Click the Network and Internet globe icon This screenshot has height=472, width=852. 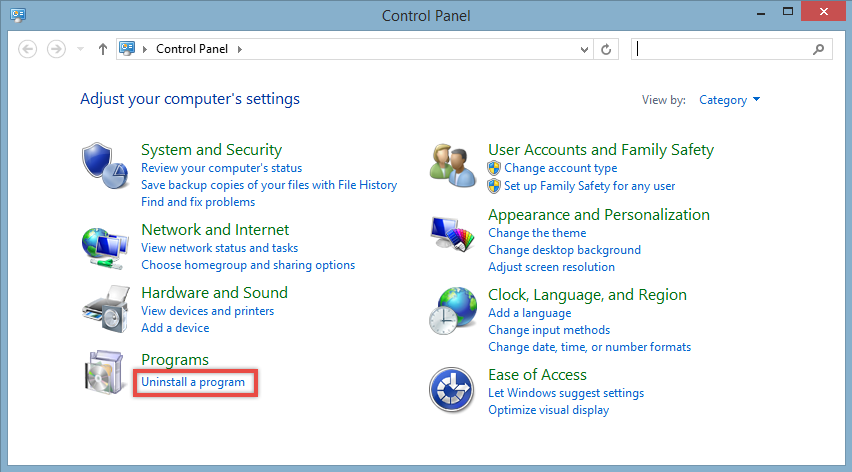click(105, 245)
